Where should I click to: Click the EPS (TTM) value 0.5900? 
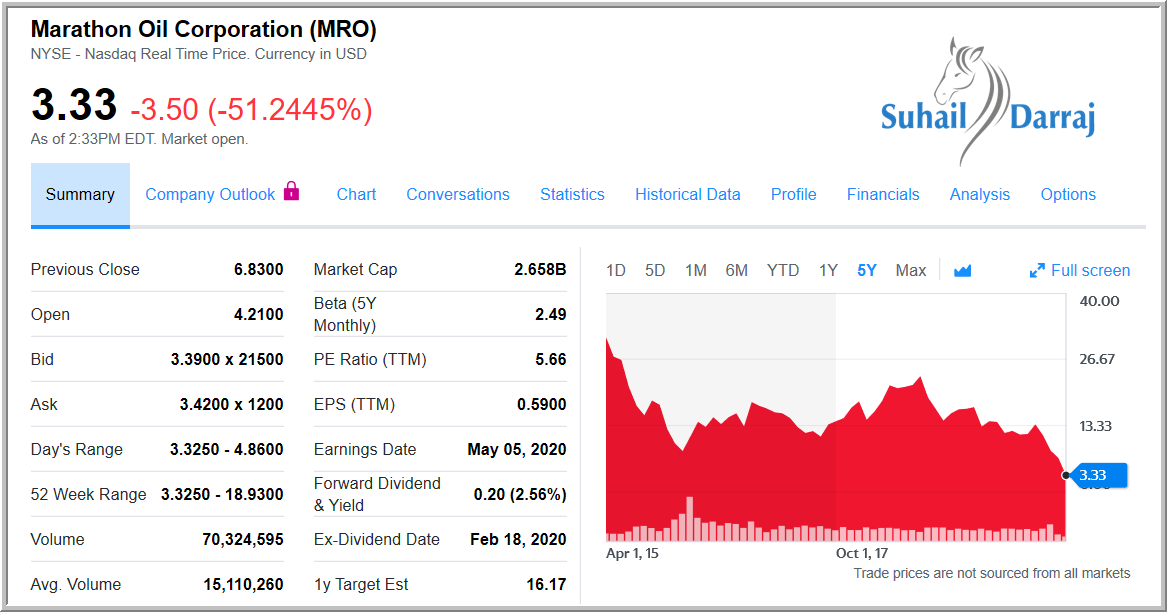pos(542,404)
